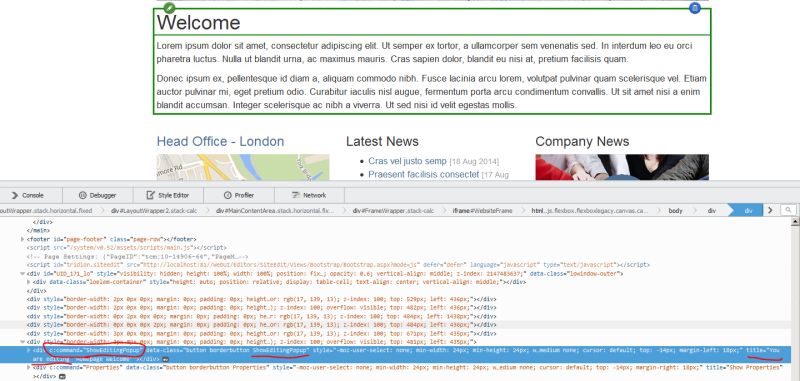The height and width of the screenshot is (381, 800).
Task: Select highlighted blue div breadcrumb
Action: click(748, 210)
